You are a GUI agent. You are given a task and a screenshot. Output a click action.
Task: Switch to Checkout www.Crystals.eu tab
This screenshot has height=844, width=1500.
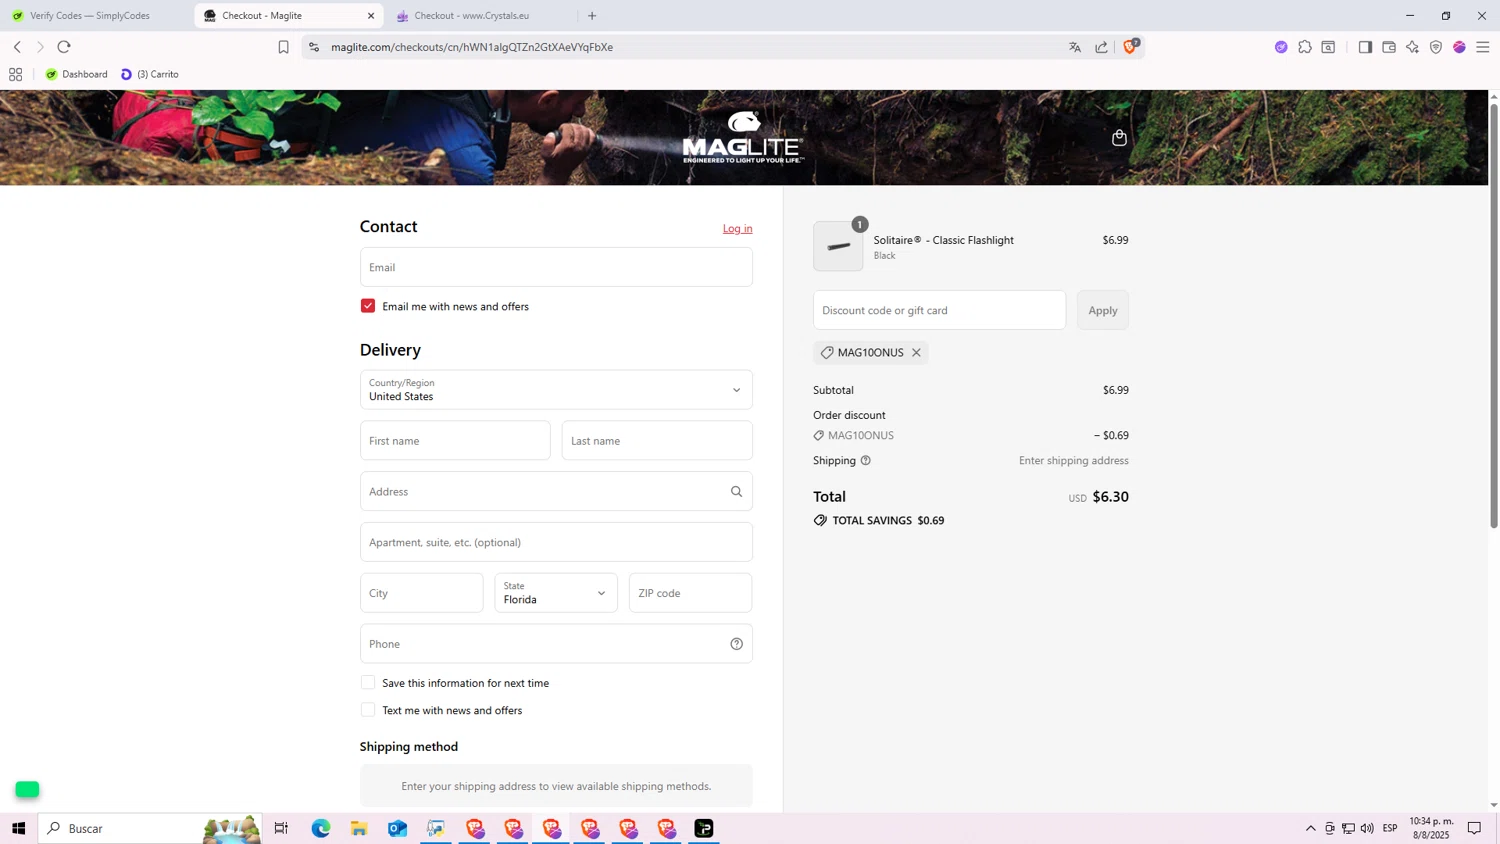478,16
